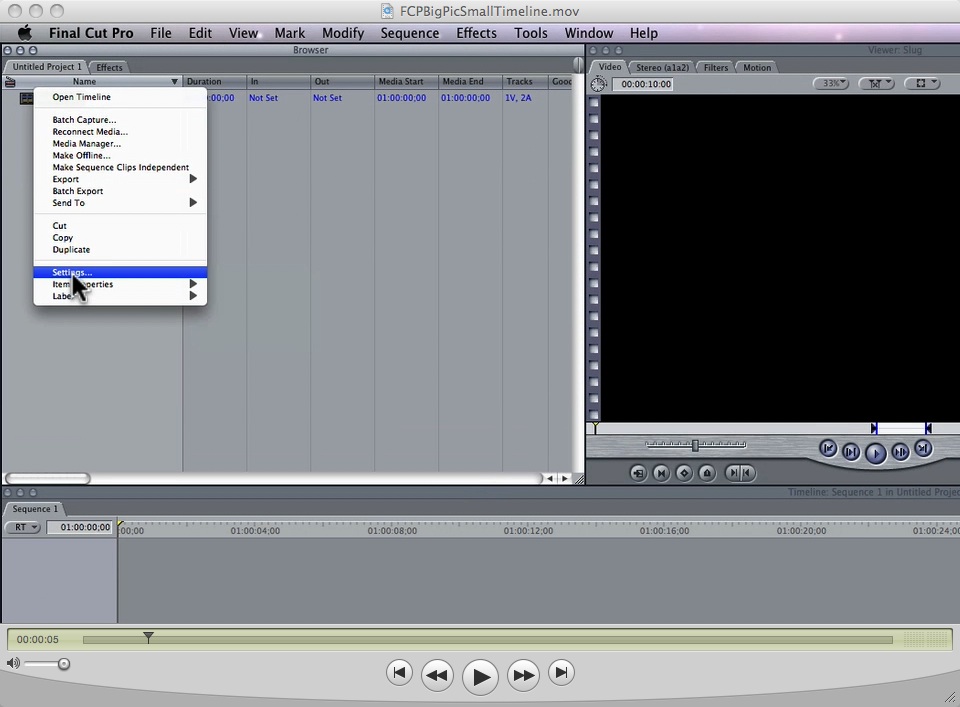Click the Timeline timecode field 01:00:00;00
Screen dimensions: 960x707
80,527
